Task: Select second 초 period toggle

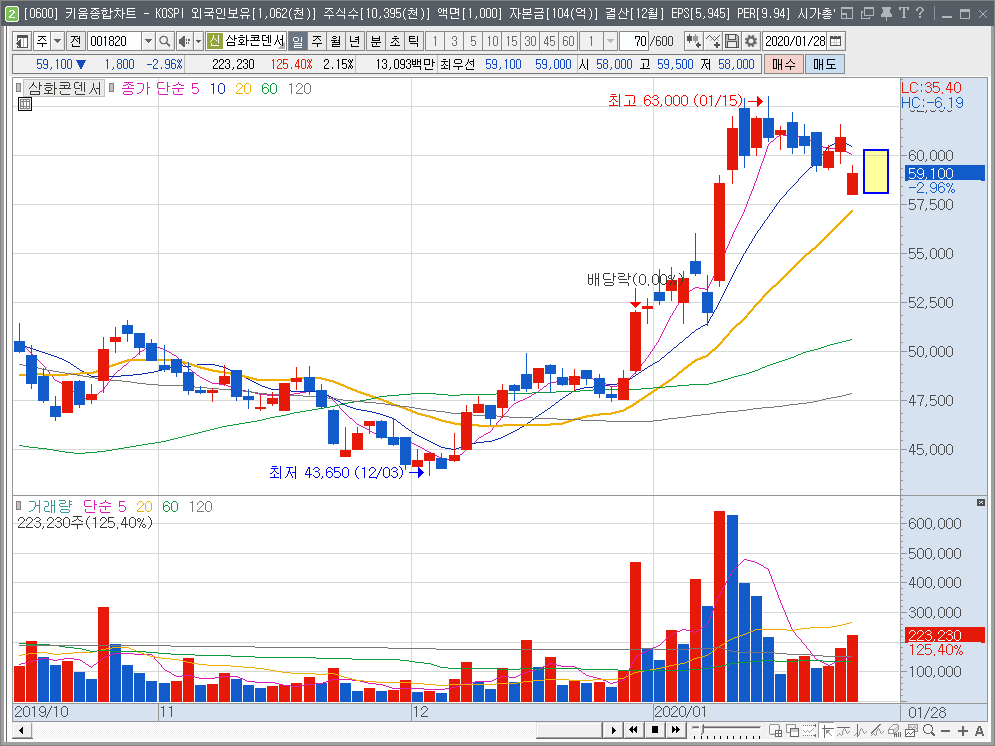Action: [395, 41]
